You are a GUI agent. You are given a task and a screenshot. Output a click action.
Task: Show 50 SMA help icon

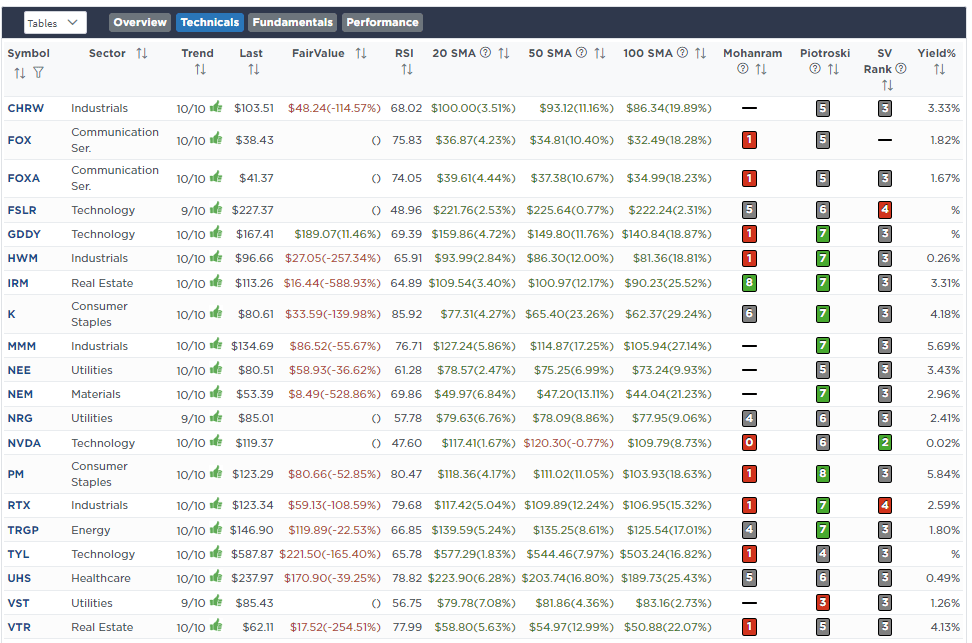tap(581, 53)
